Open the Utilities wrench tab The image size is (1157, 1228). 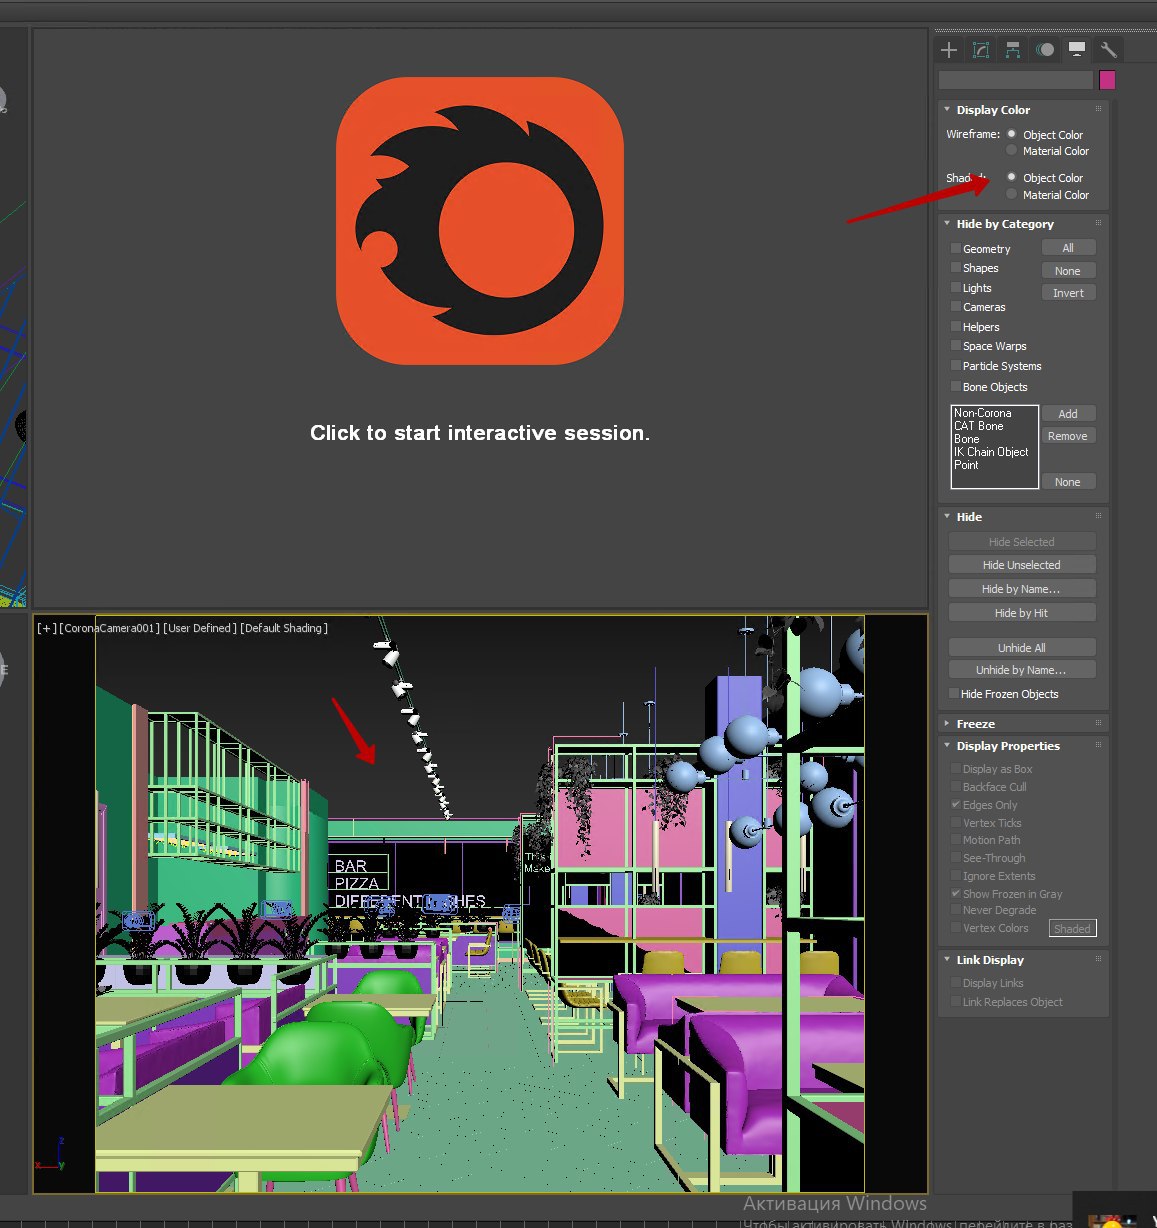[1108, 50]
